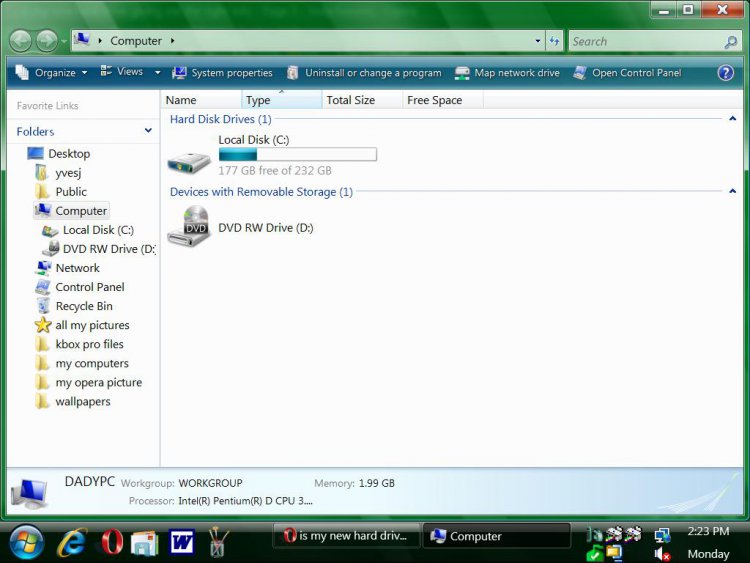Collapse Devices with Removable Storage group
This screenshot has height=563, width=750.
(x=732, y=191)
